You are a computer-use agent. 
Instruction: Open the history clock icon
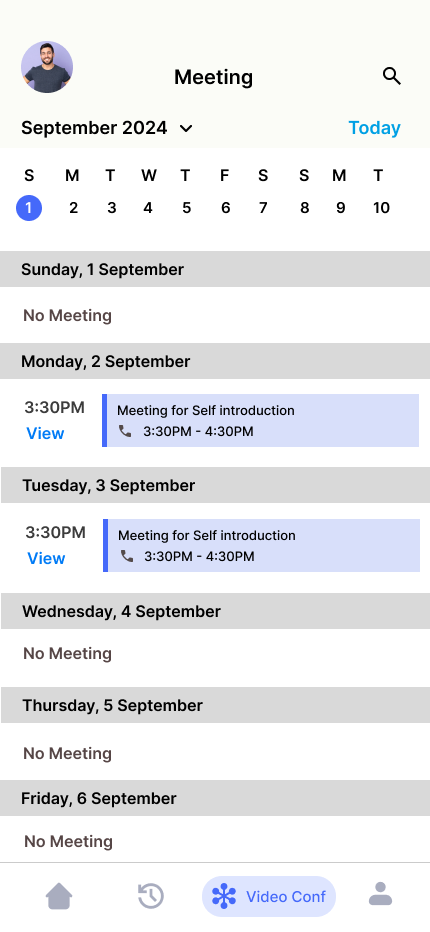(x=150, y=896)
